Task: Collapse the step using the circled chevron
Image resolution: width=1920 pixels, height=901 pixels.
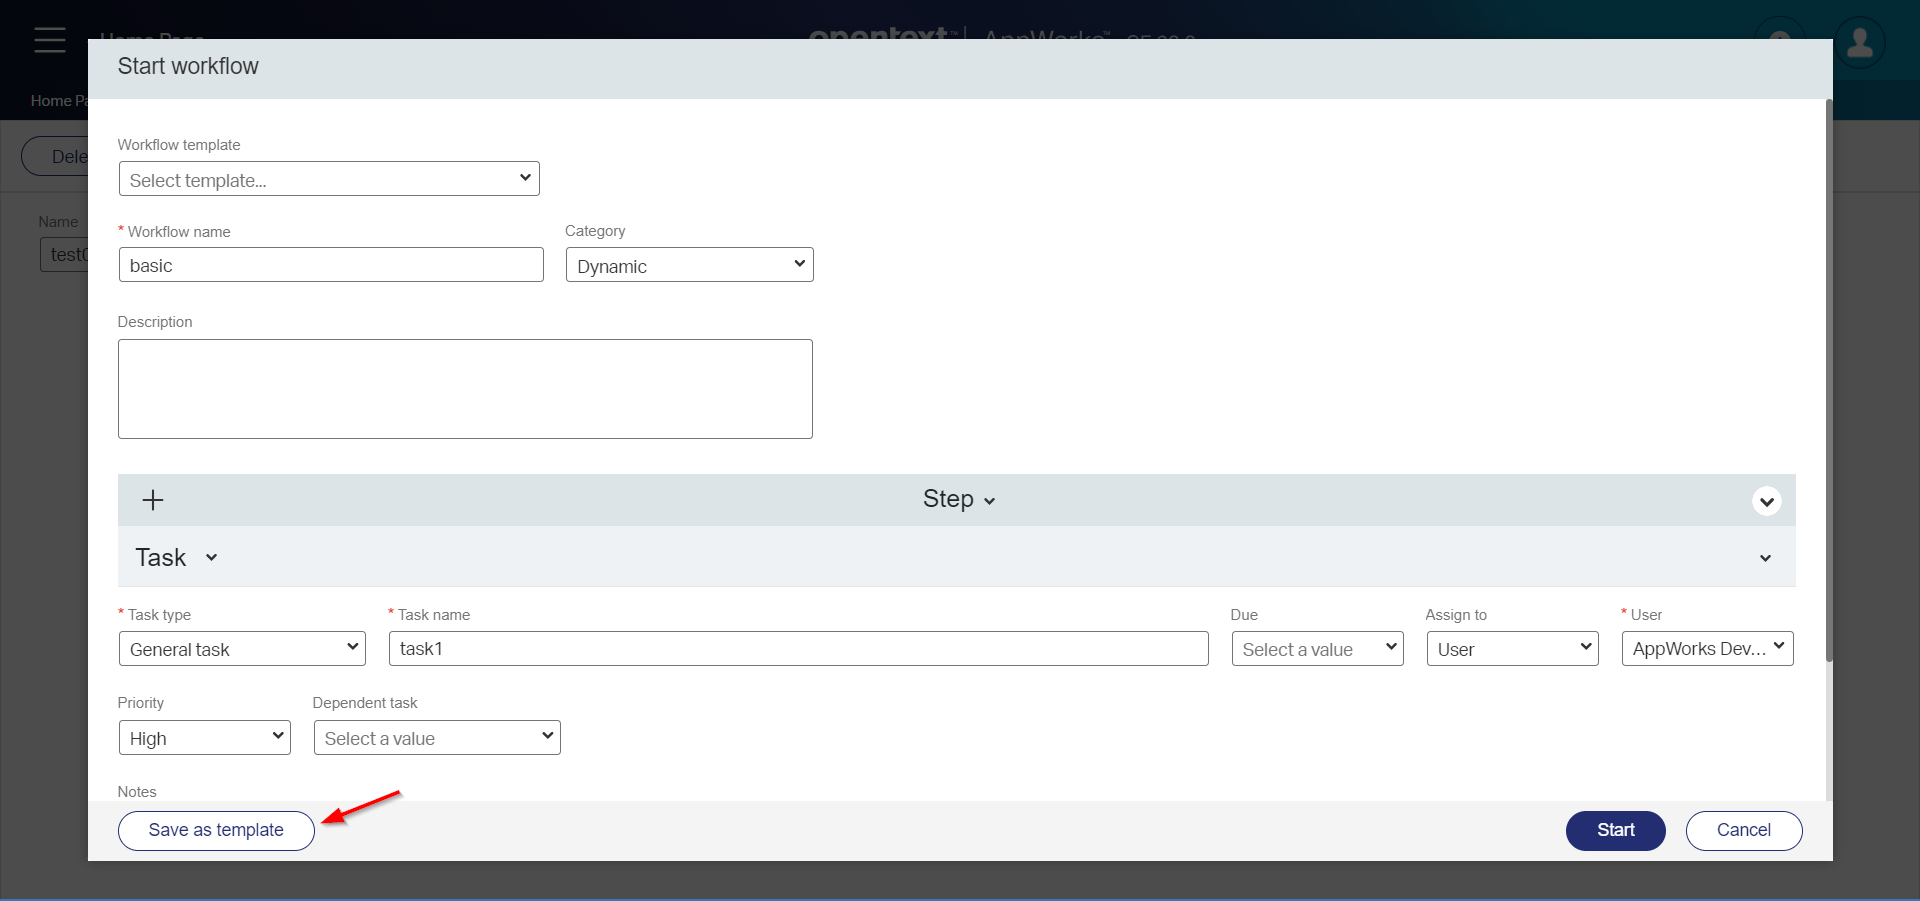Action: pos(1766,501)
